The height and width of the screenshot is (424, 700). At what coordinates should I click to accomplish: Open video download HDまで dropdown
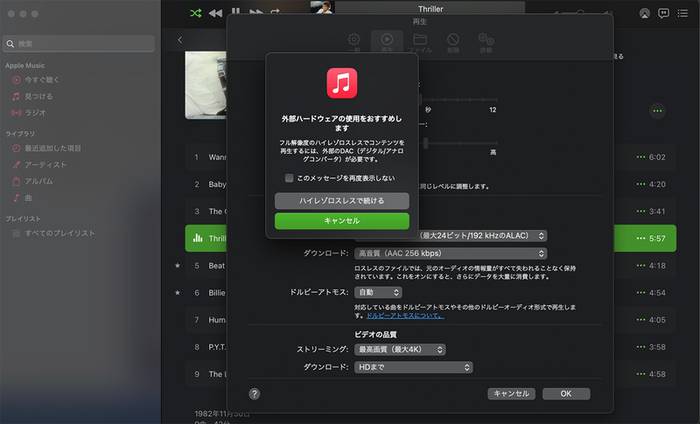413,367
